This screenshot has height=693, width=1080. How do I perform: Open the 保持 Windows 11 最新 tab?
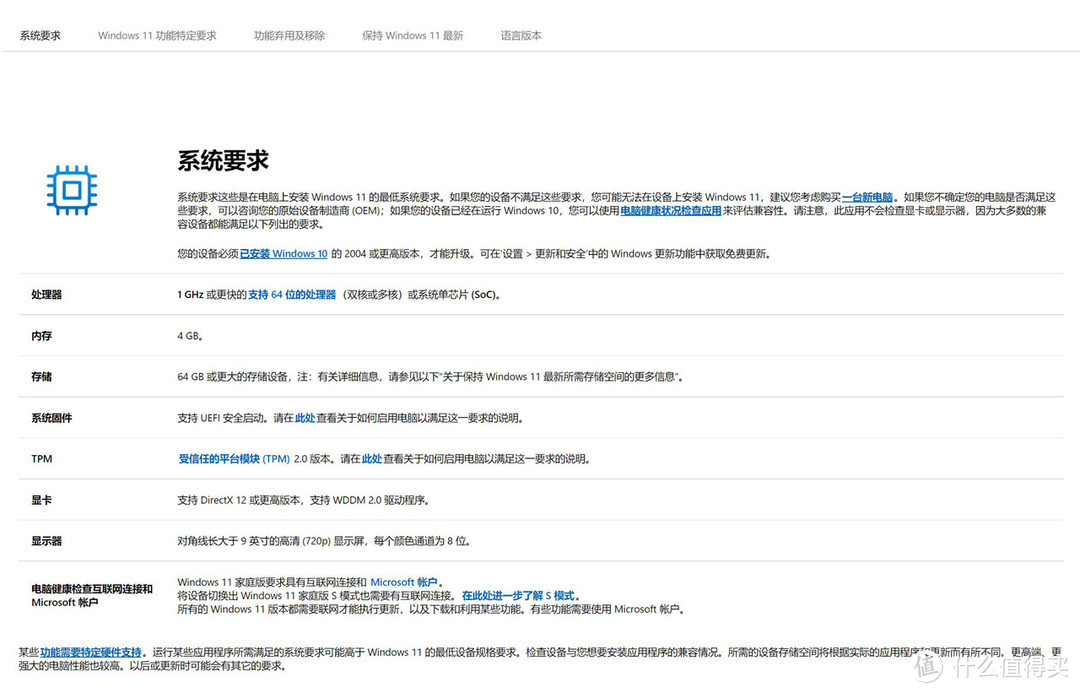coord(412,35)
